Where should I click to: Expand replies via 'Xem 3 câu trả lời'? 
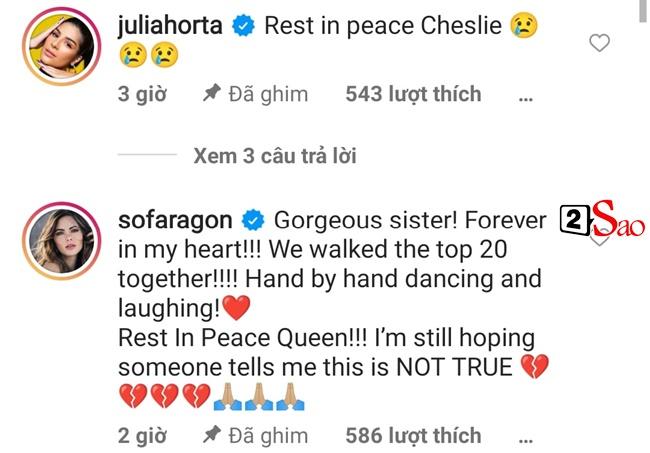click(275, 156)
